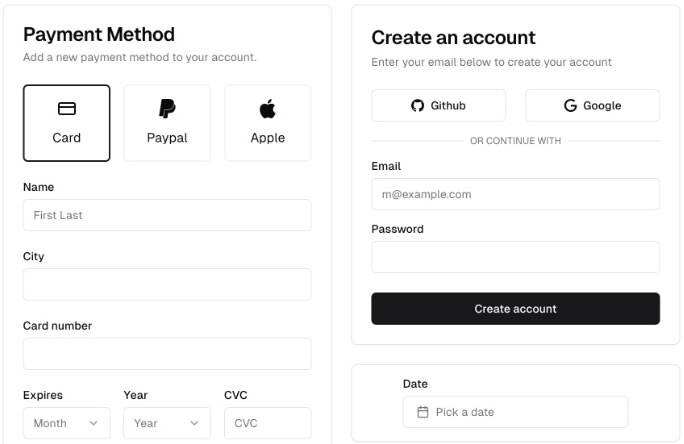Focus the Card number field
Viewport: 684px width, 444px height.
167,354
